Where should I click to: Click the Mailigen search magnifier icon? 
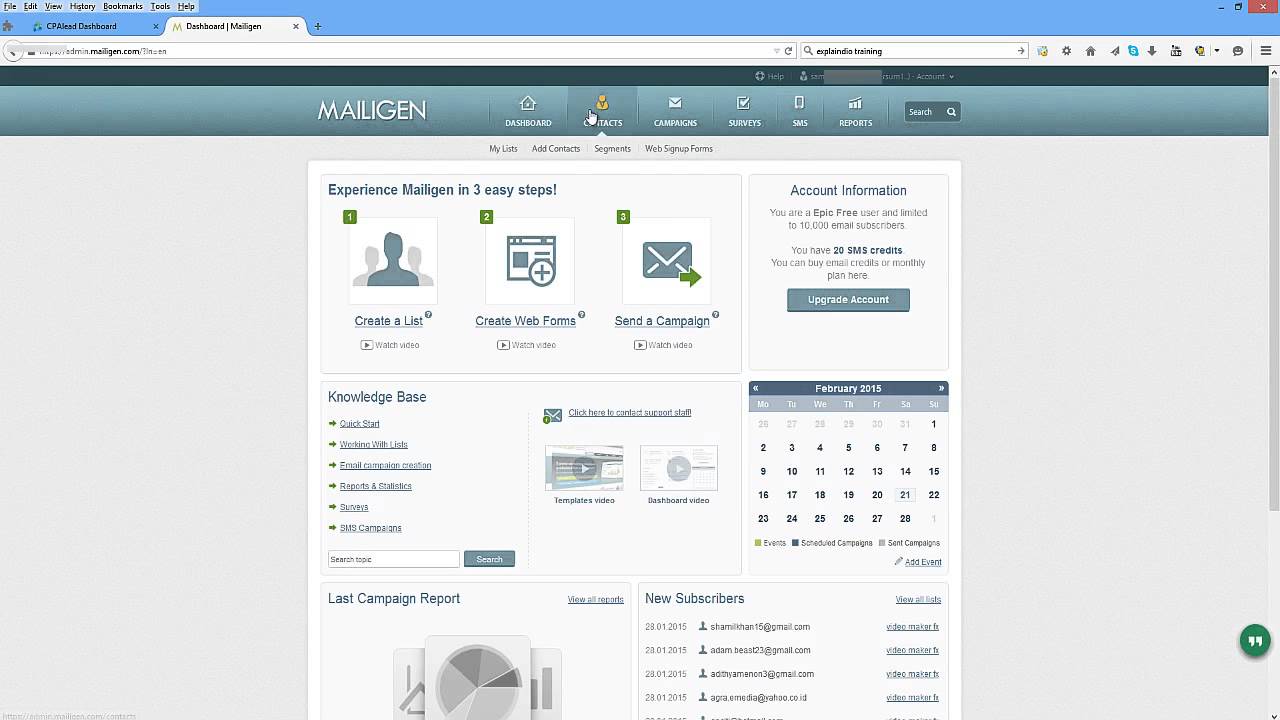tap(951, 112)
